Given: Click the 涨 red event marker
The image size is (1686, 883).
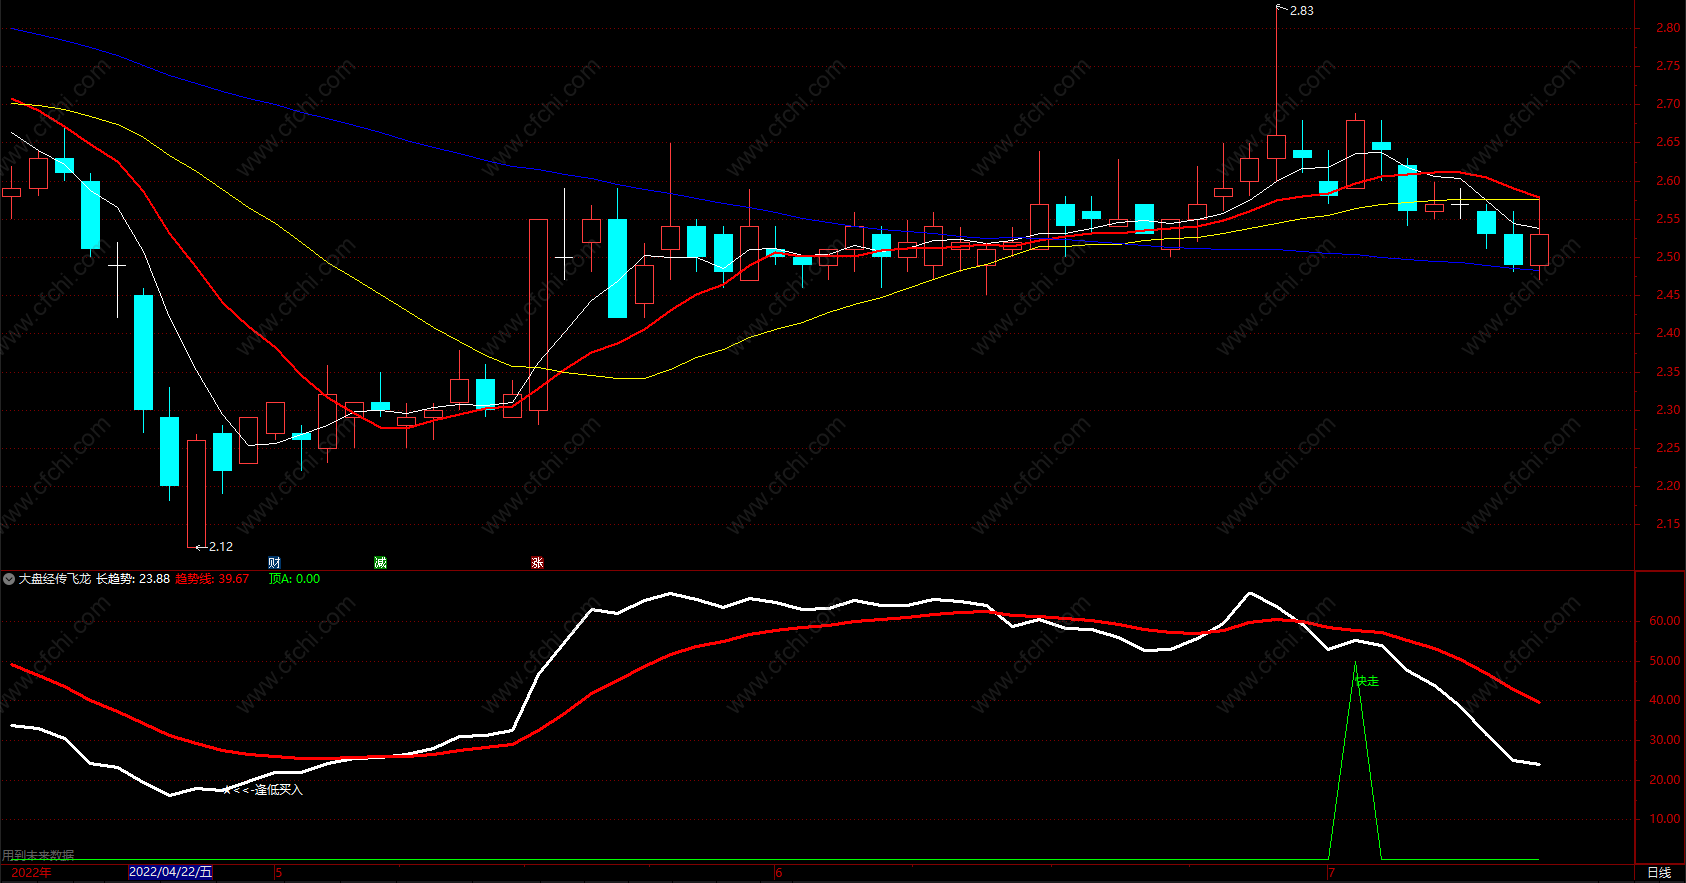Looking at the screenshot, I should [x=537, y=563].
